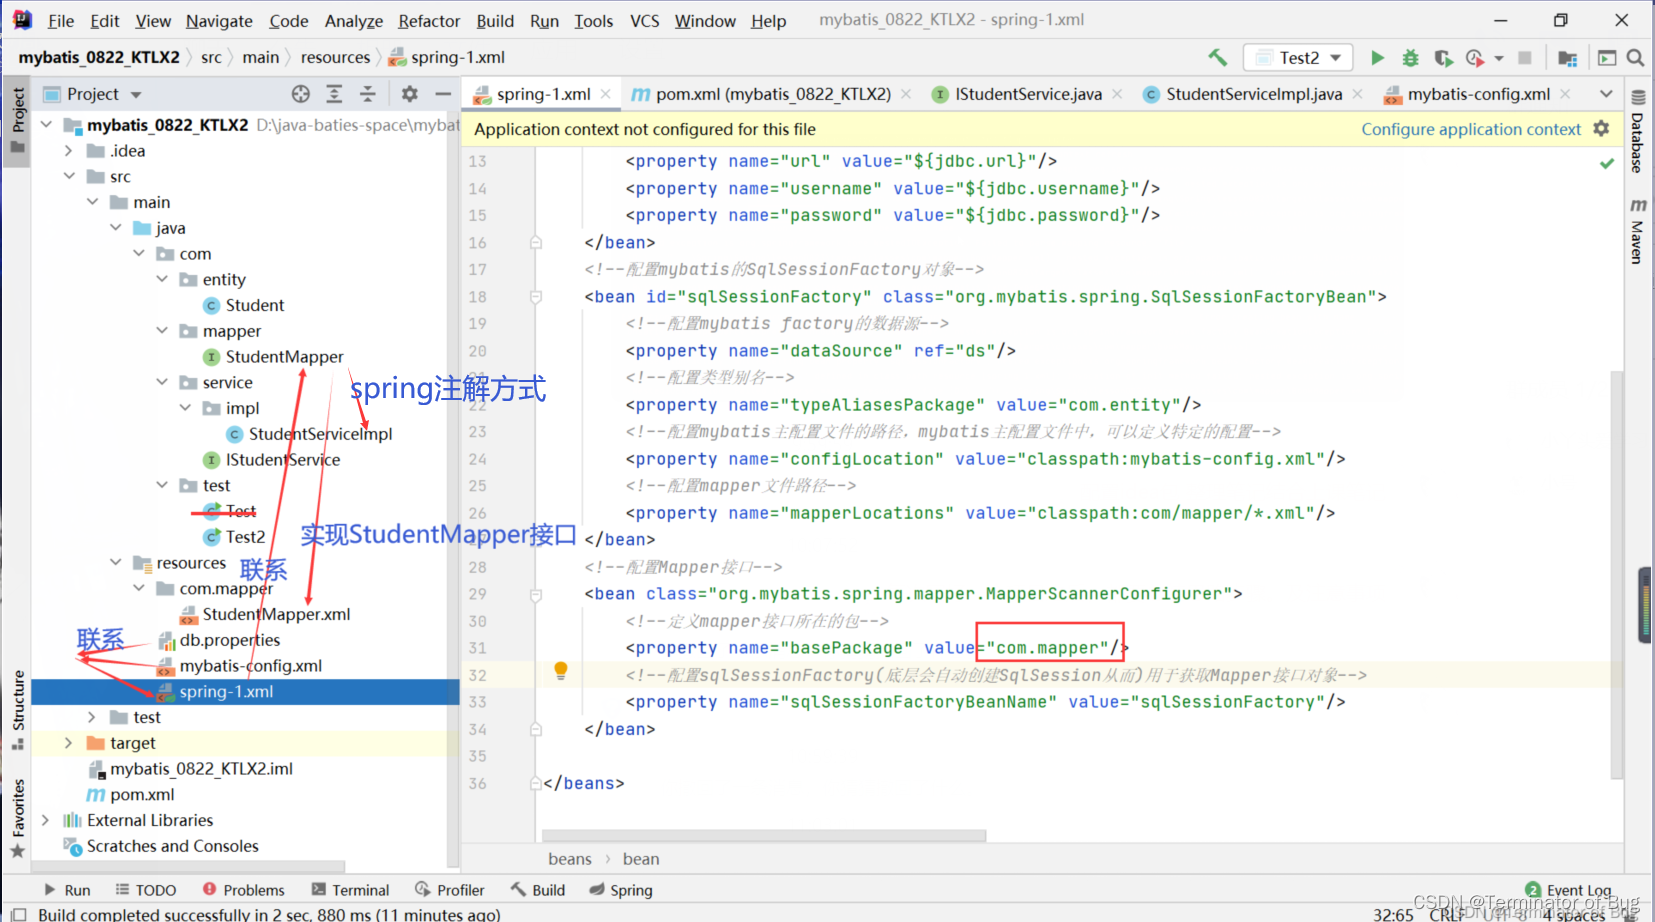The image size is (1655, 922).
Task: Open the Problems tool window
Action: 244,890
